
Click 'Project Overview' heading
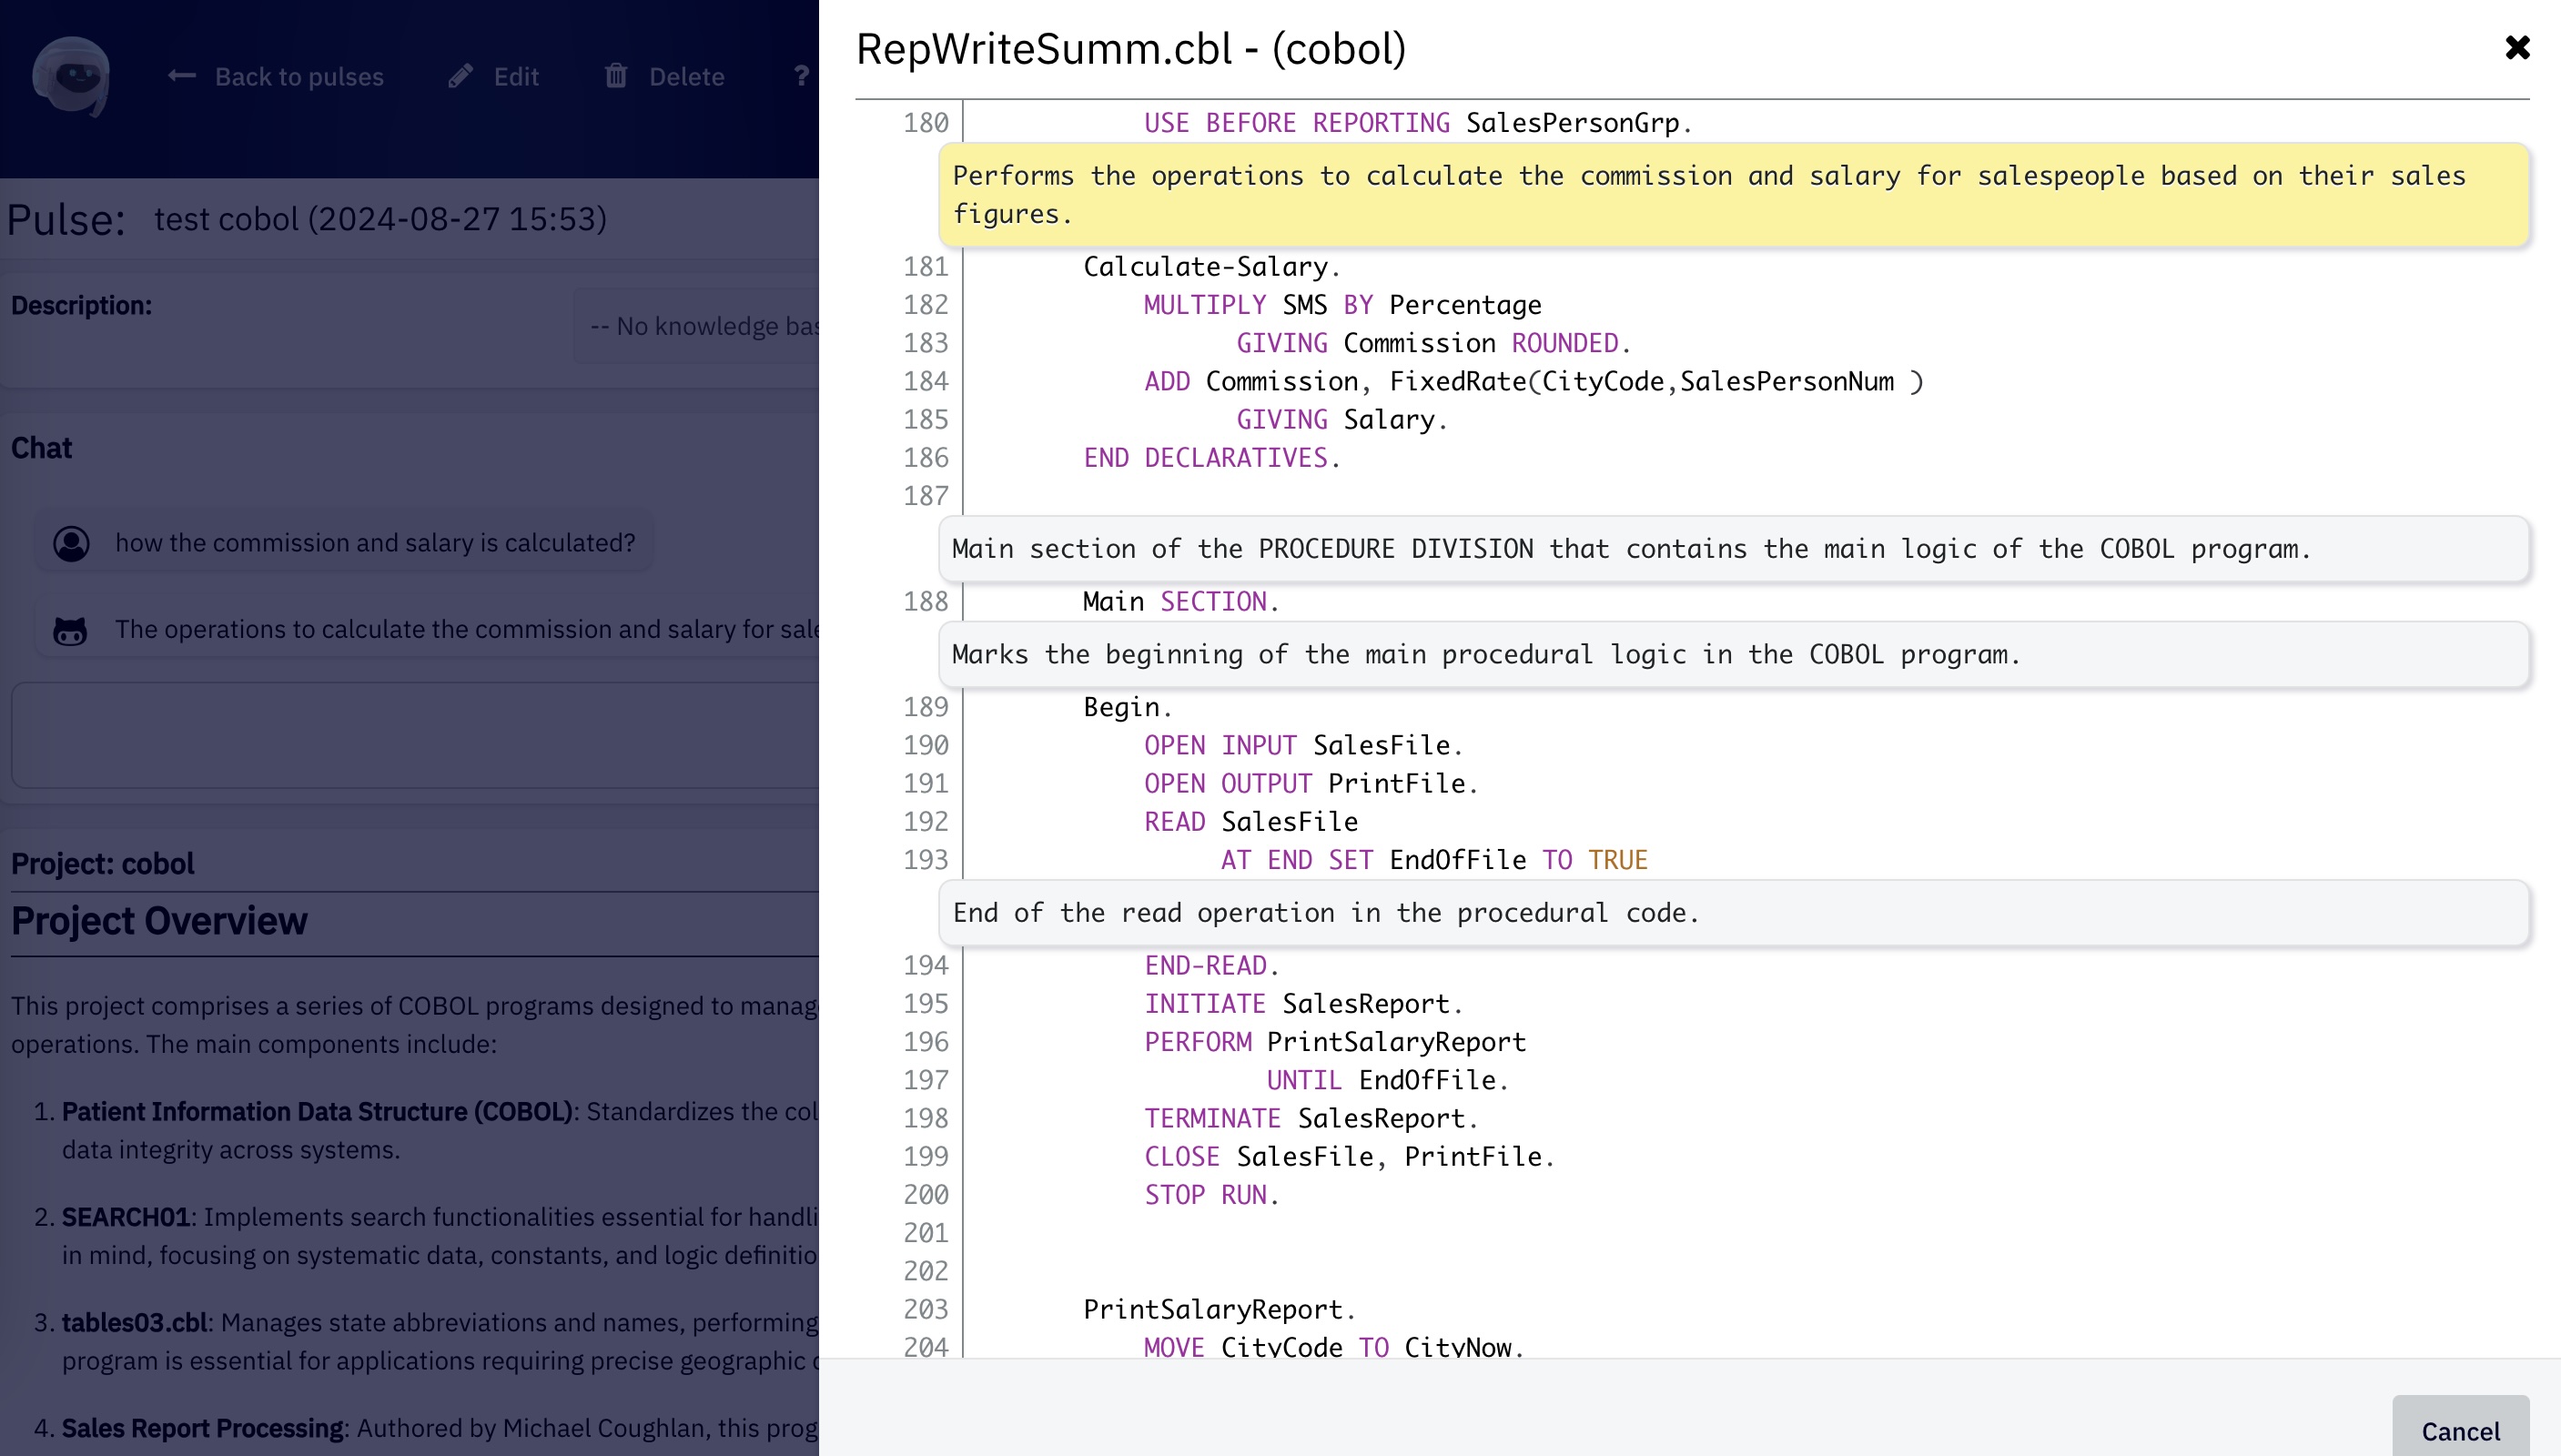tap(159, 920)
